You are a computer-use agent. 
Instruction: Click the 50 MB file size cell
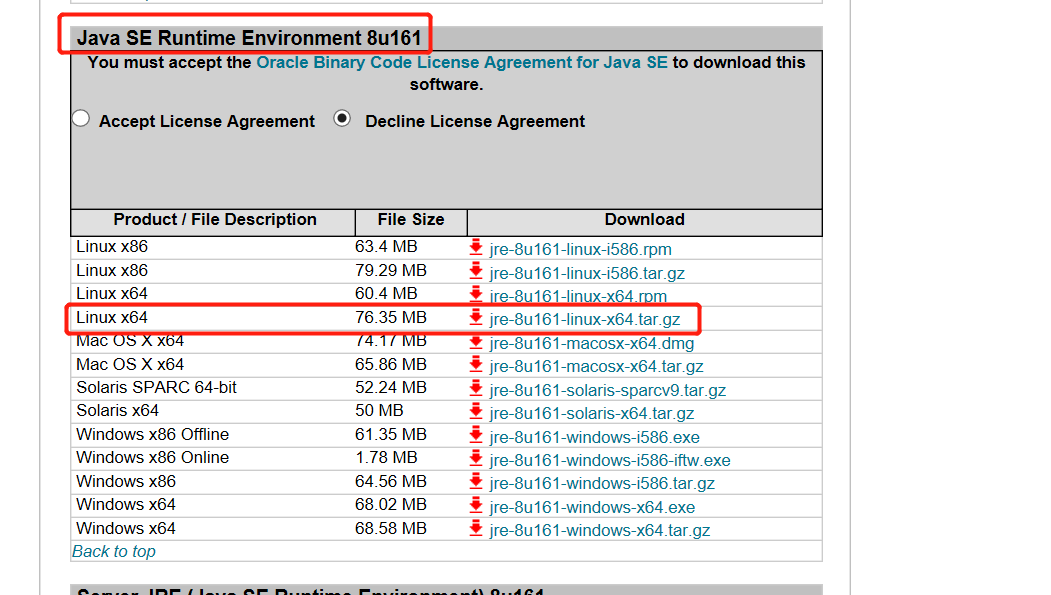click(x=379, y=411)
